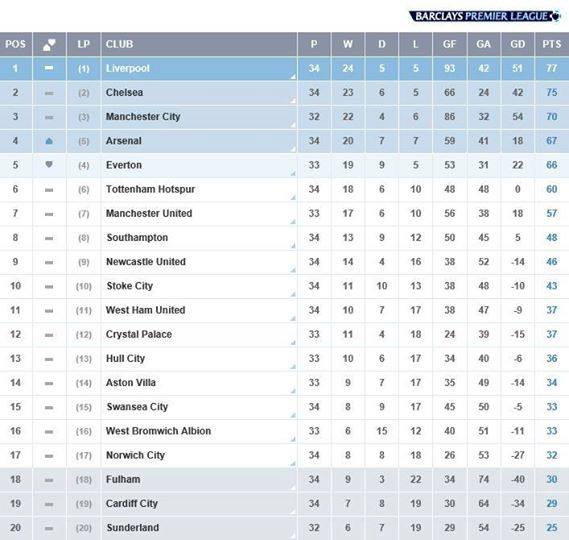This screenshot has width=569, height=540.
Task: Sort table by PTS column header
Action: click(x=552, y=44)
